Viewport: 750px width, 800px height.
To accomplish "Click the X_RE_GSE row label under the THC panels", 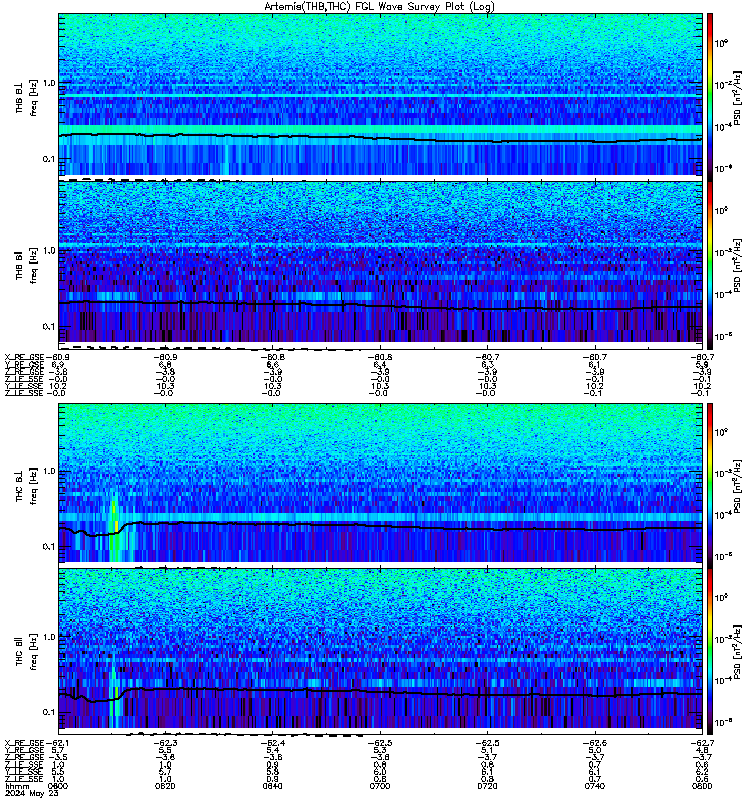I will 24,743.
